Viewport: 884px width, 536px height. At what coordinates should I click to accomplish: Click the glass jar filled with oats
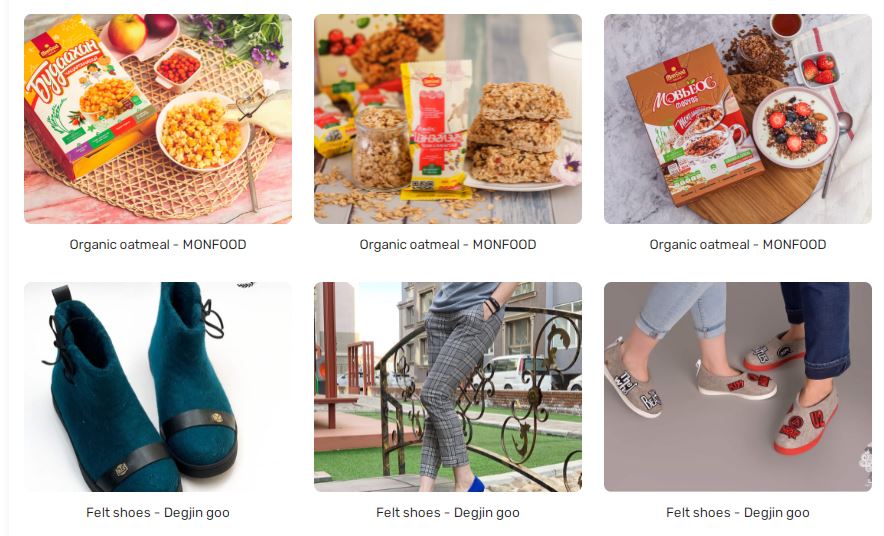point(382,147)
